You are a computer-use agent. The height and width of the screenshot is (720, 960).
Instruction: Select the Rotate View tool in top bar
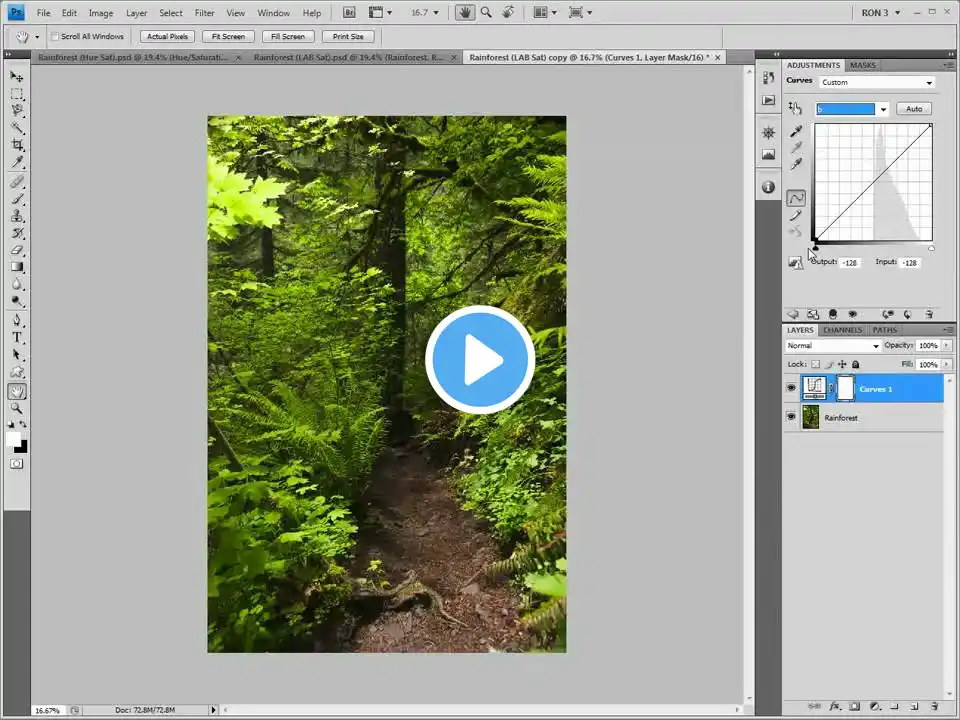pos(508,13)
